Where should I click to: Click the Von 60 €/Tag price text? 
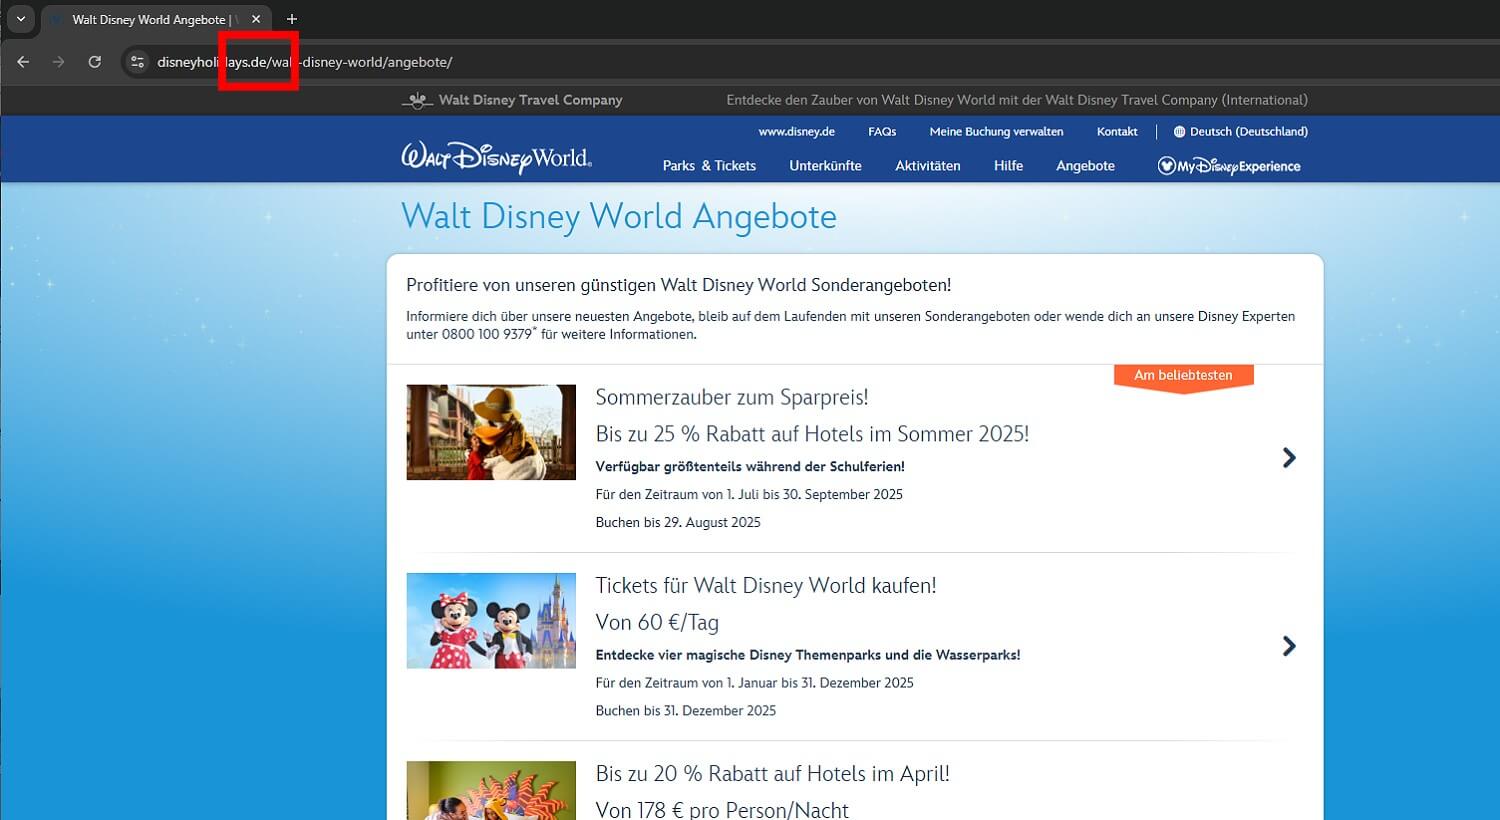click(657, 622)
